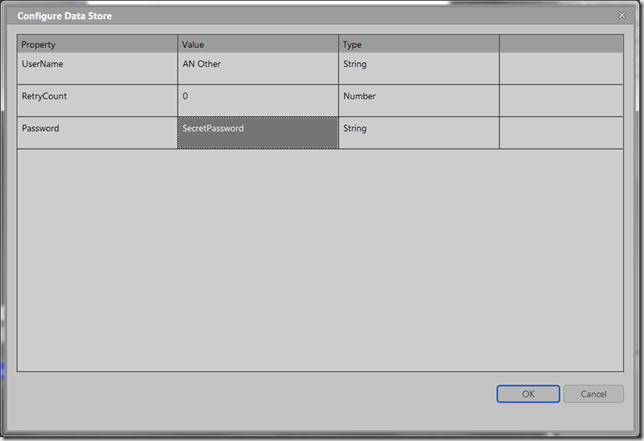Click the OK button
Screen dimensions: 644x441
[528, 394]
